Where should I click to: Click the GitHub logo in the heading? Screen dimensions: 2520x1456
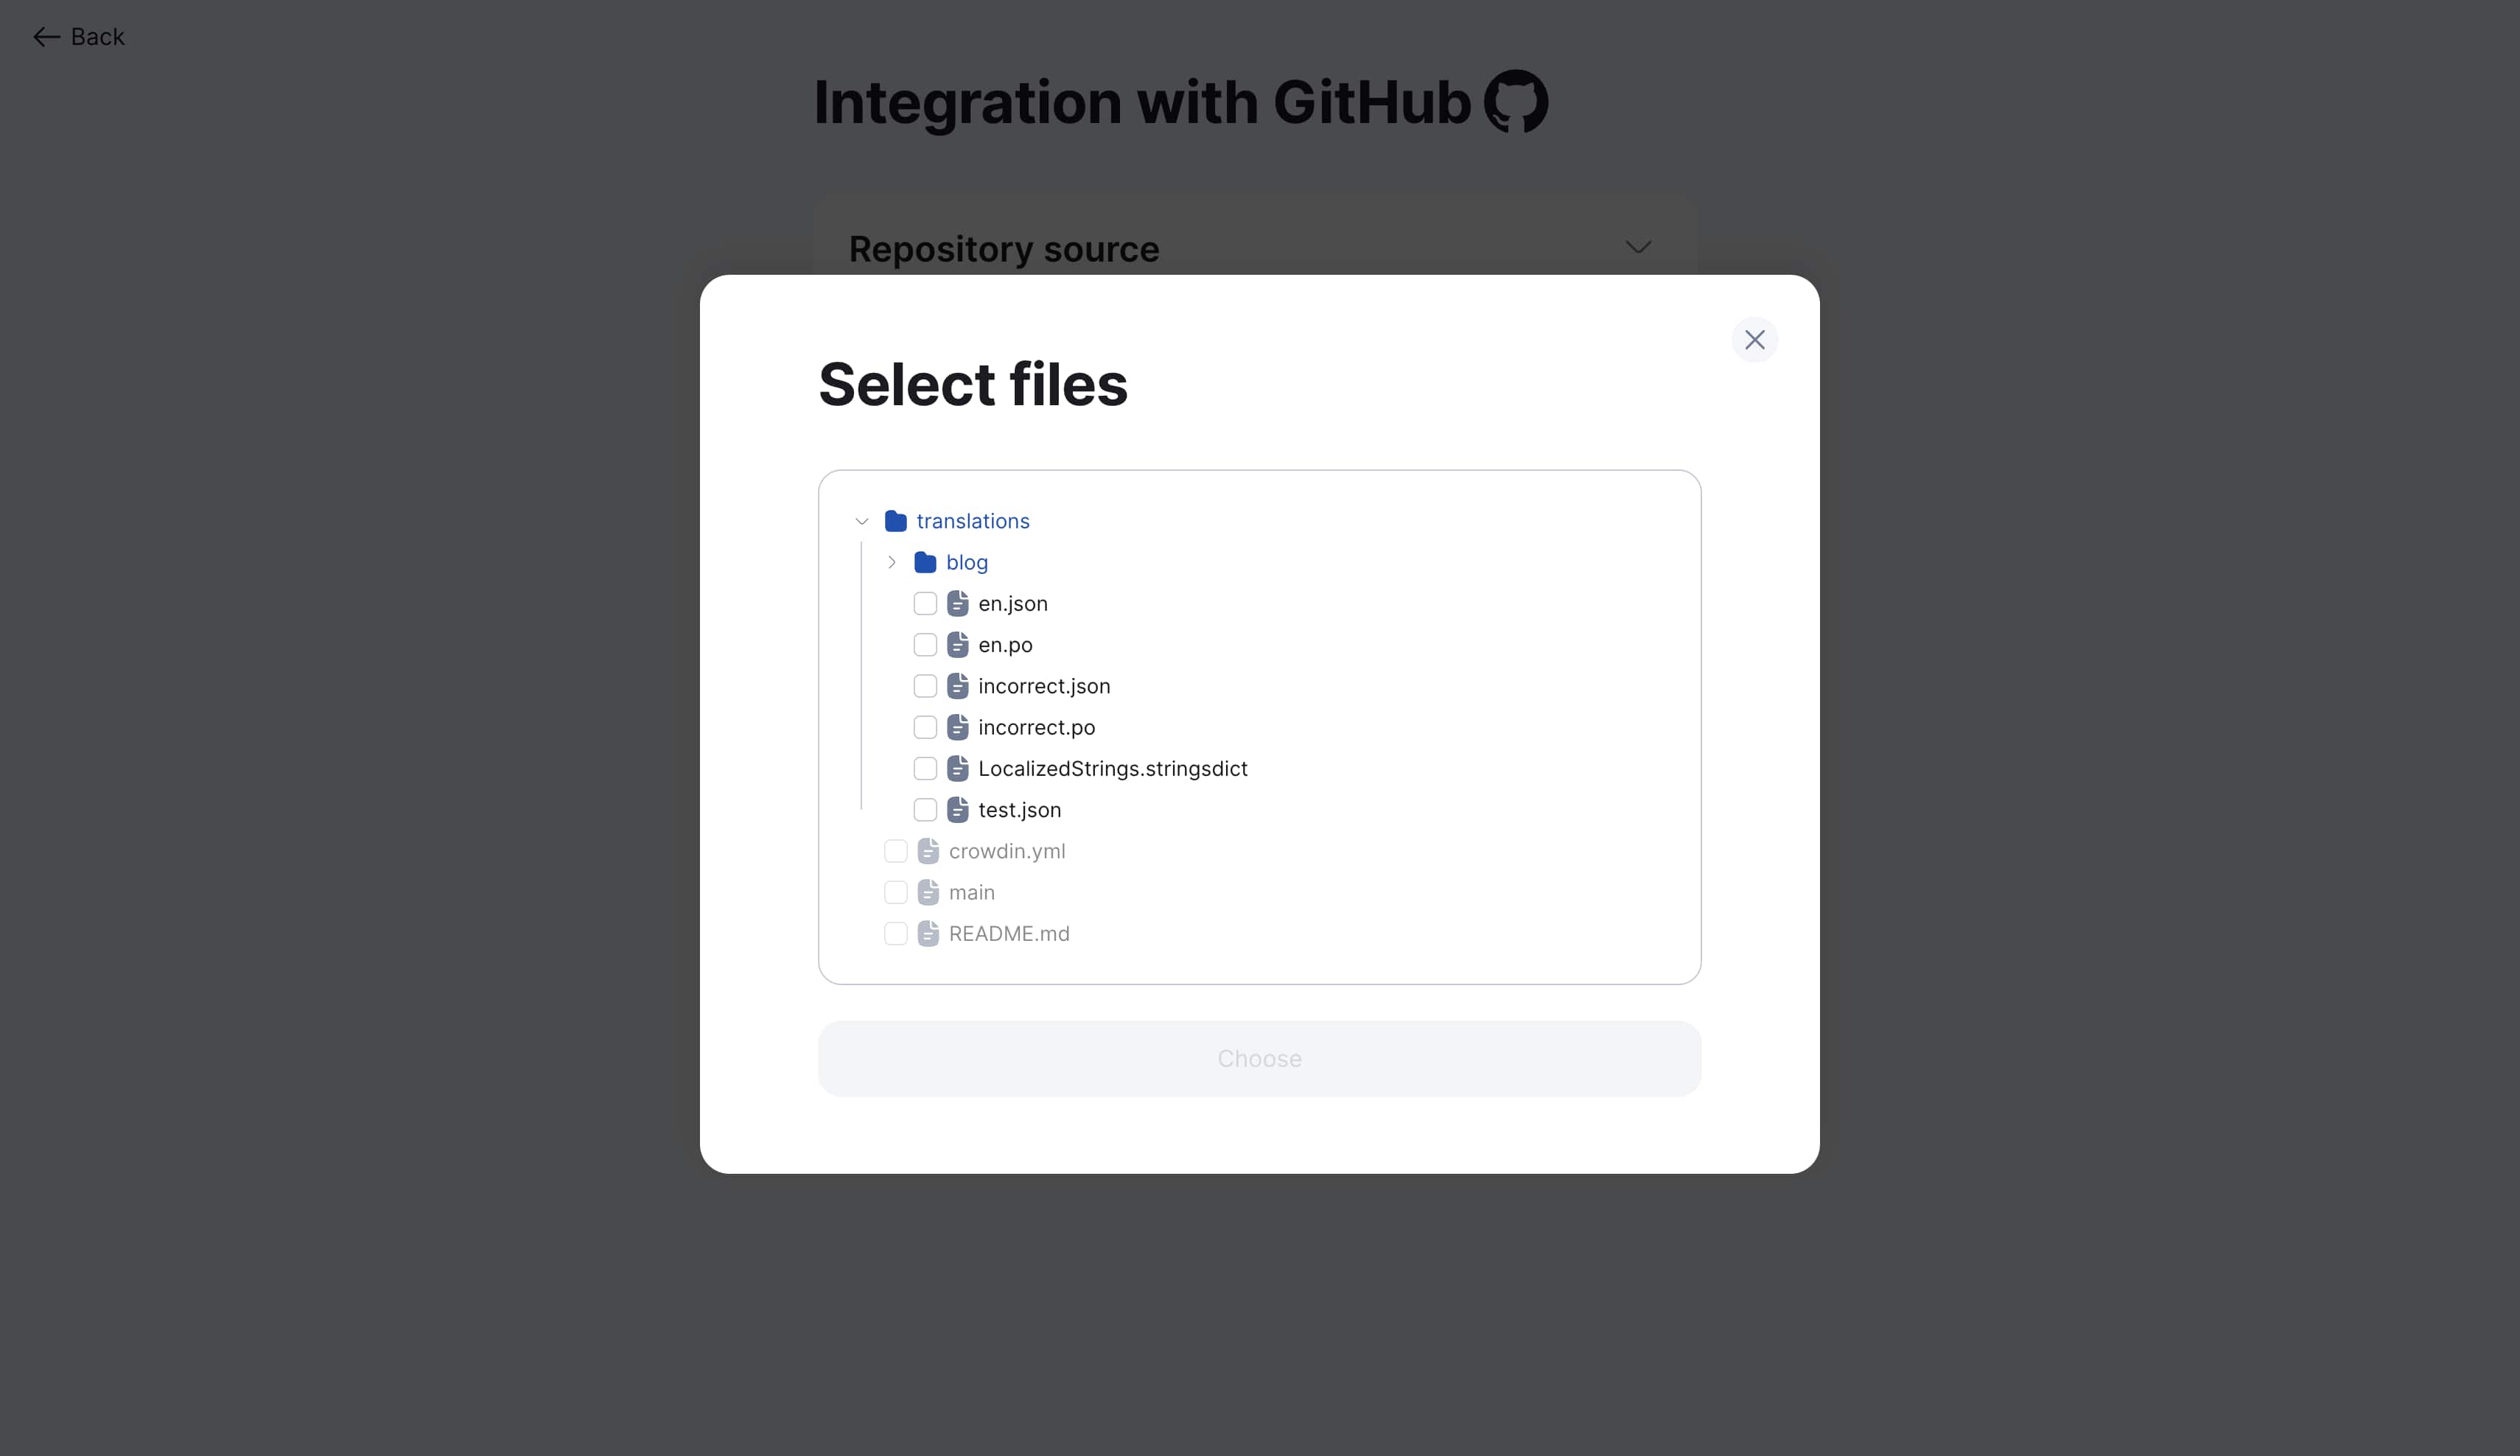1515,101
